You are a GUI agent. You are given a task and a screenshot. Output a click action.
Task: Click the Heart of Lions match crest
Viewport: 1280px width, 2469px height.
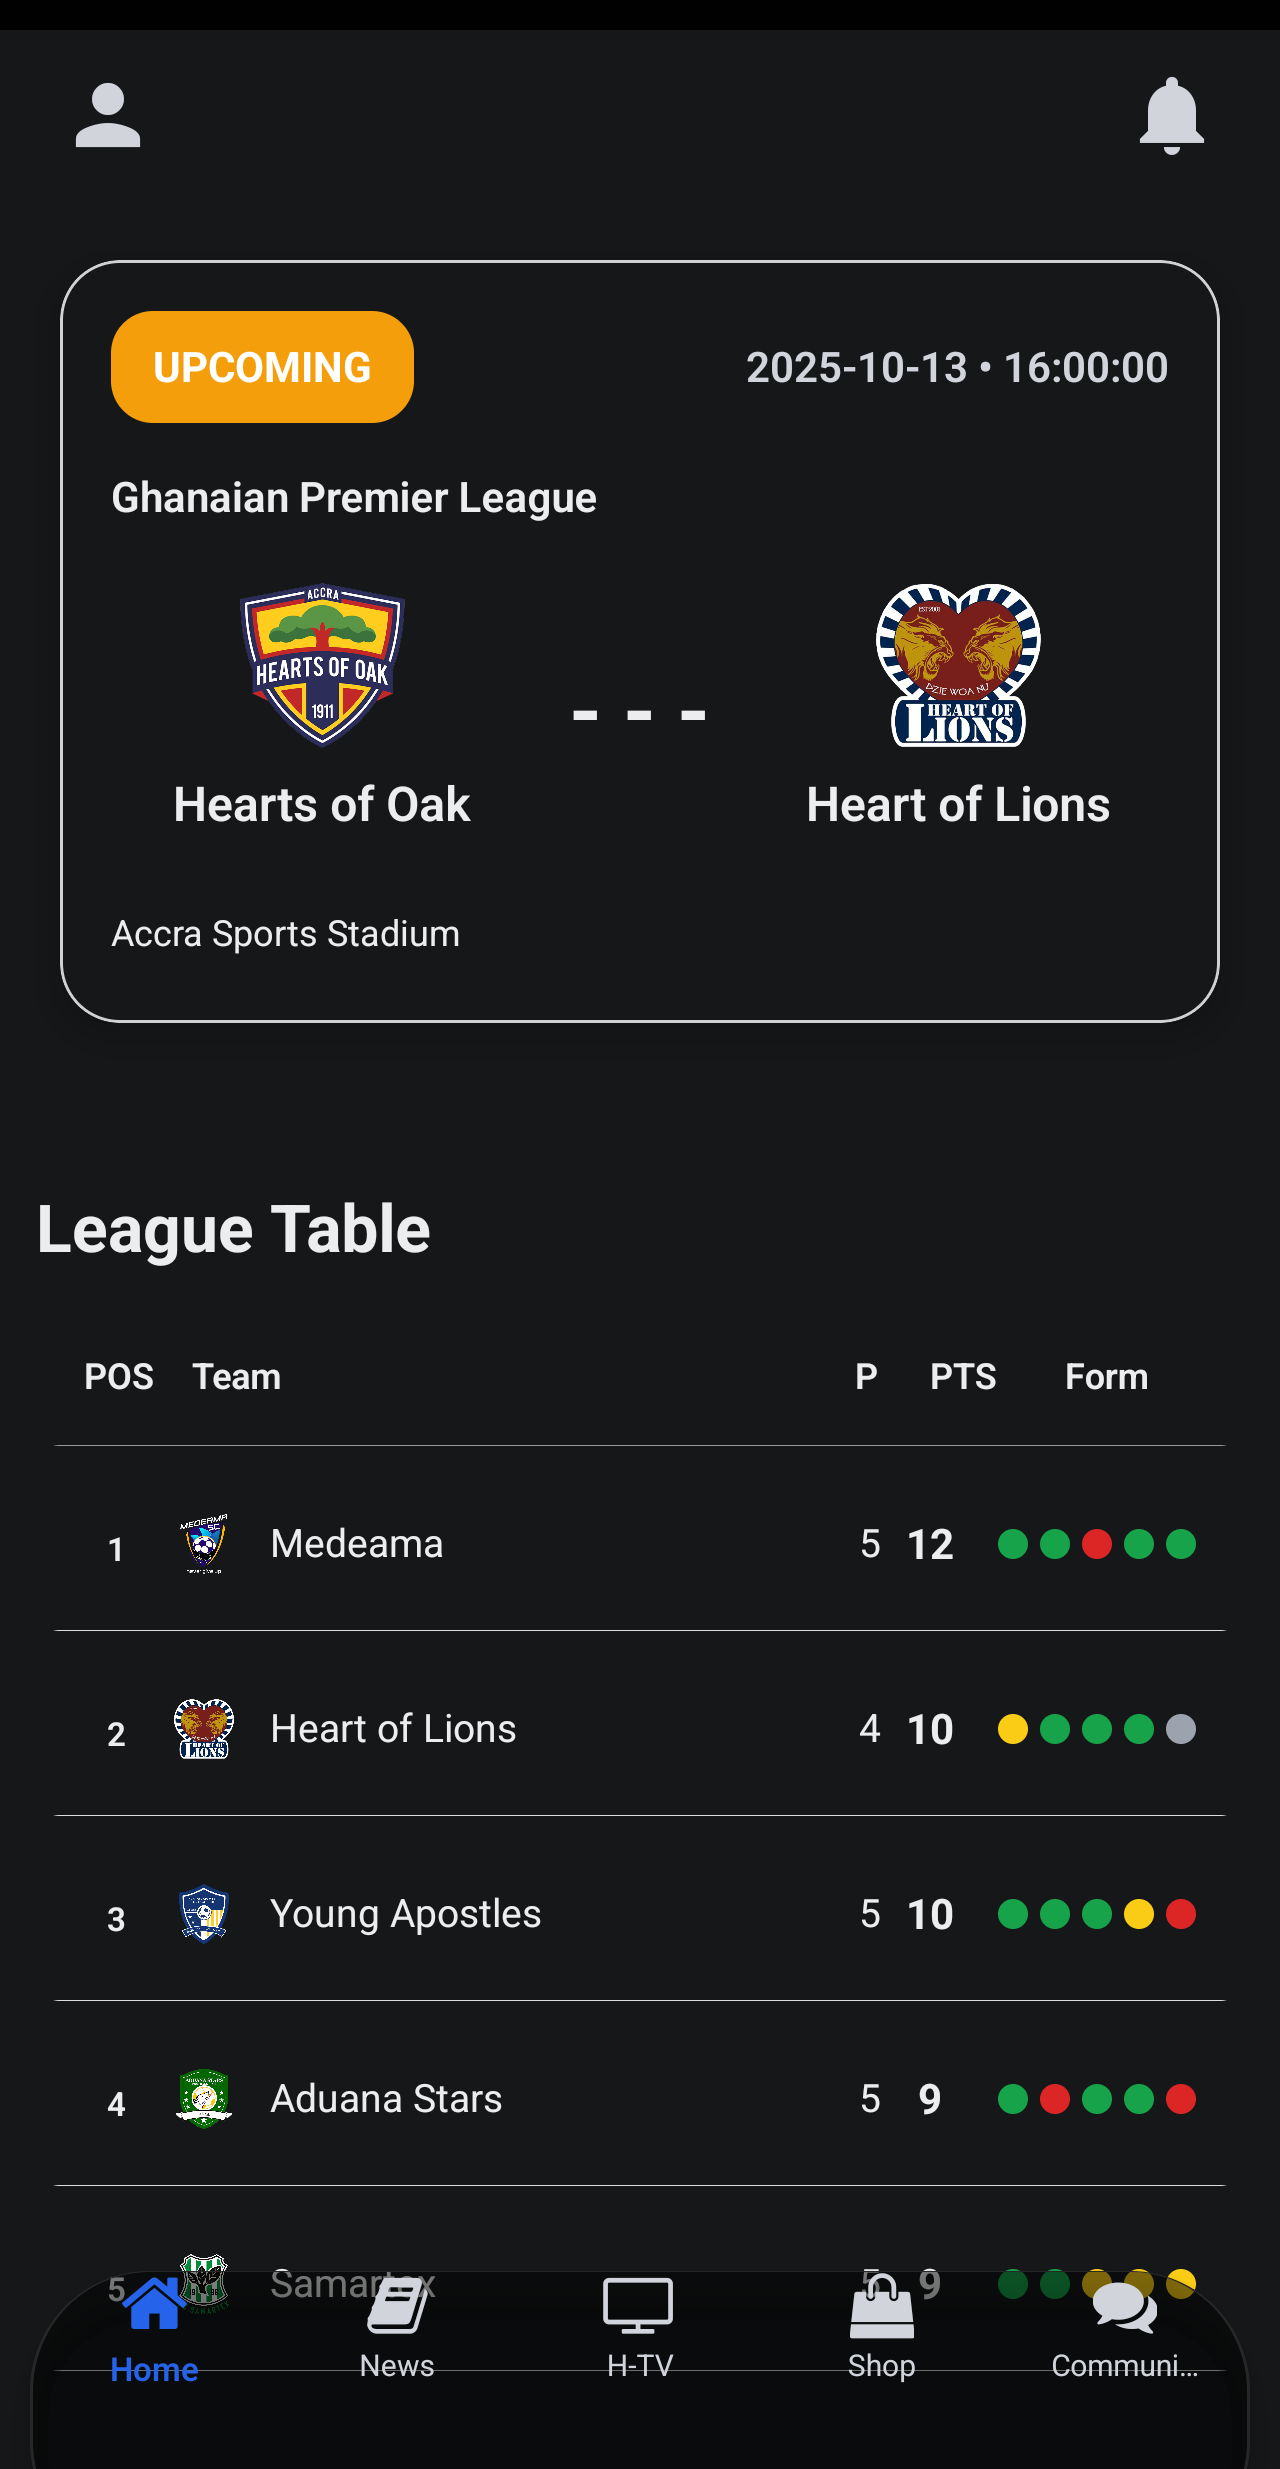(958, 665)
